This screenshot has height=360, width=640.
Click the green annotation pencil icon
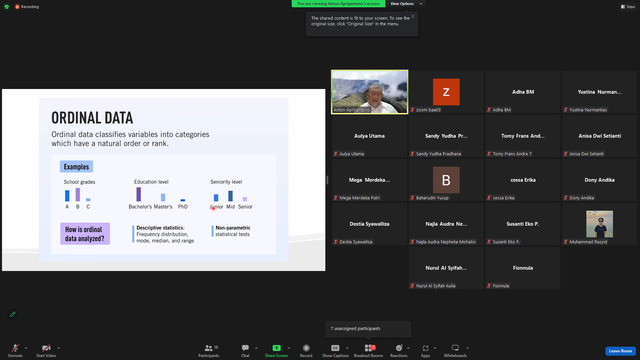pos(13,314)
